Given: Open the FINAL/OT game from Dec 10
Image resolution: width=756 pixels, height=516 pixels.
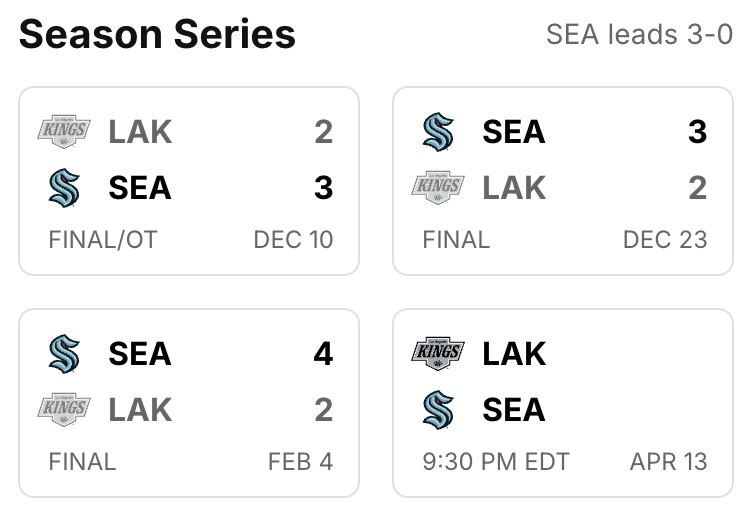Looking at the screenshot, I should tap(189, 181).
